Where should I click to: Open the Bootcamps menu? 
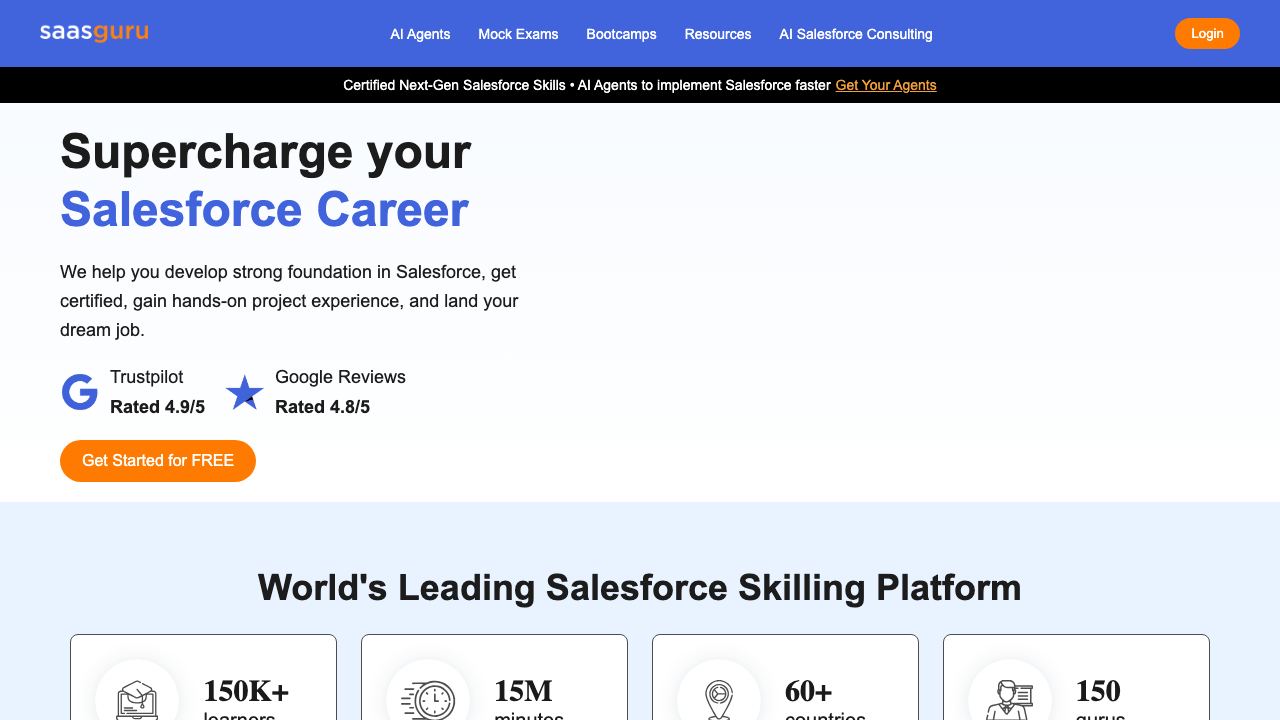tap(621, 34)
